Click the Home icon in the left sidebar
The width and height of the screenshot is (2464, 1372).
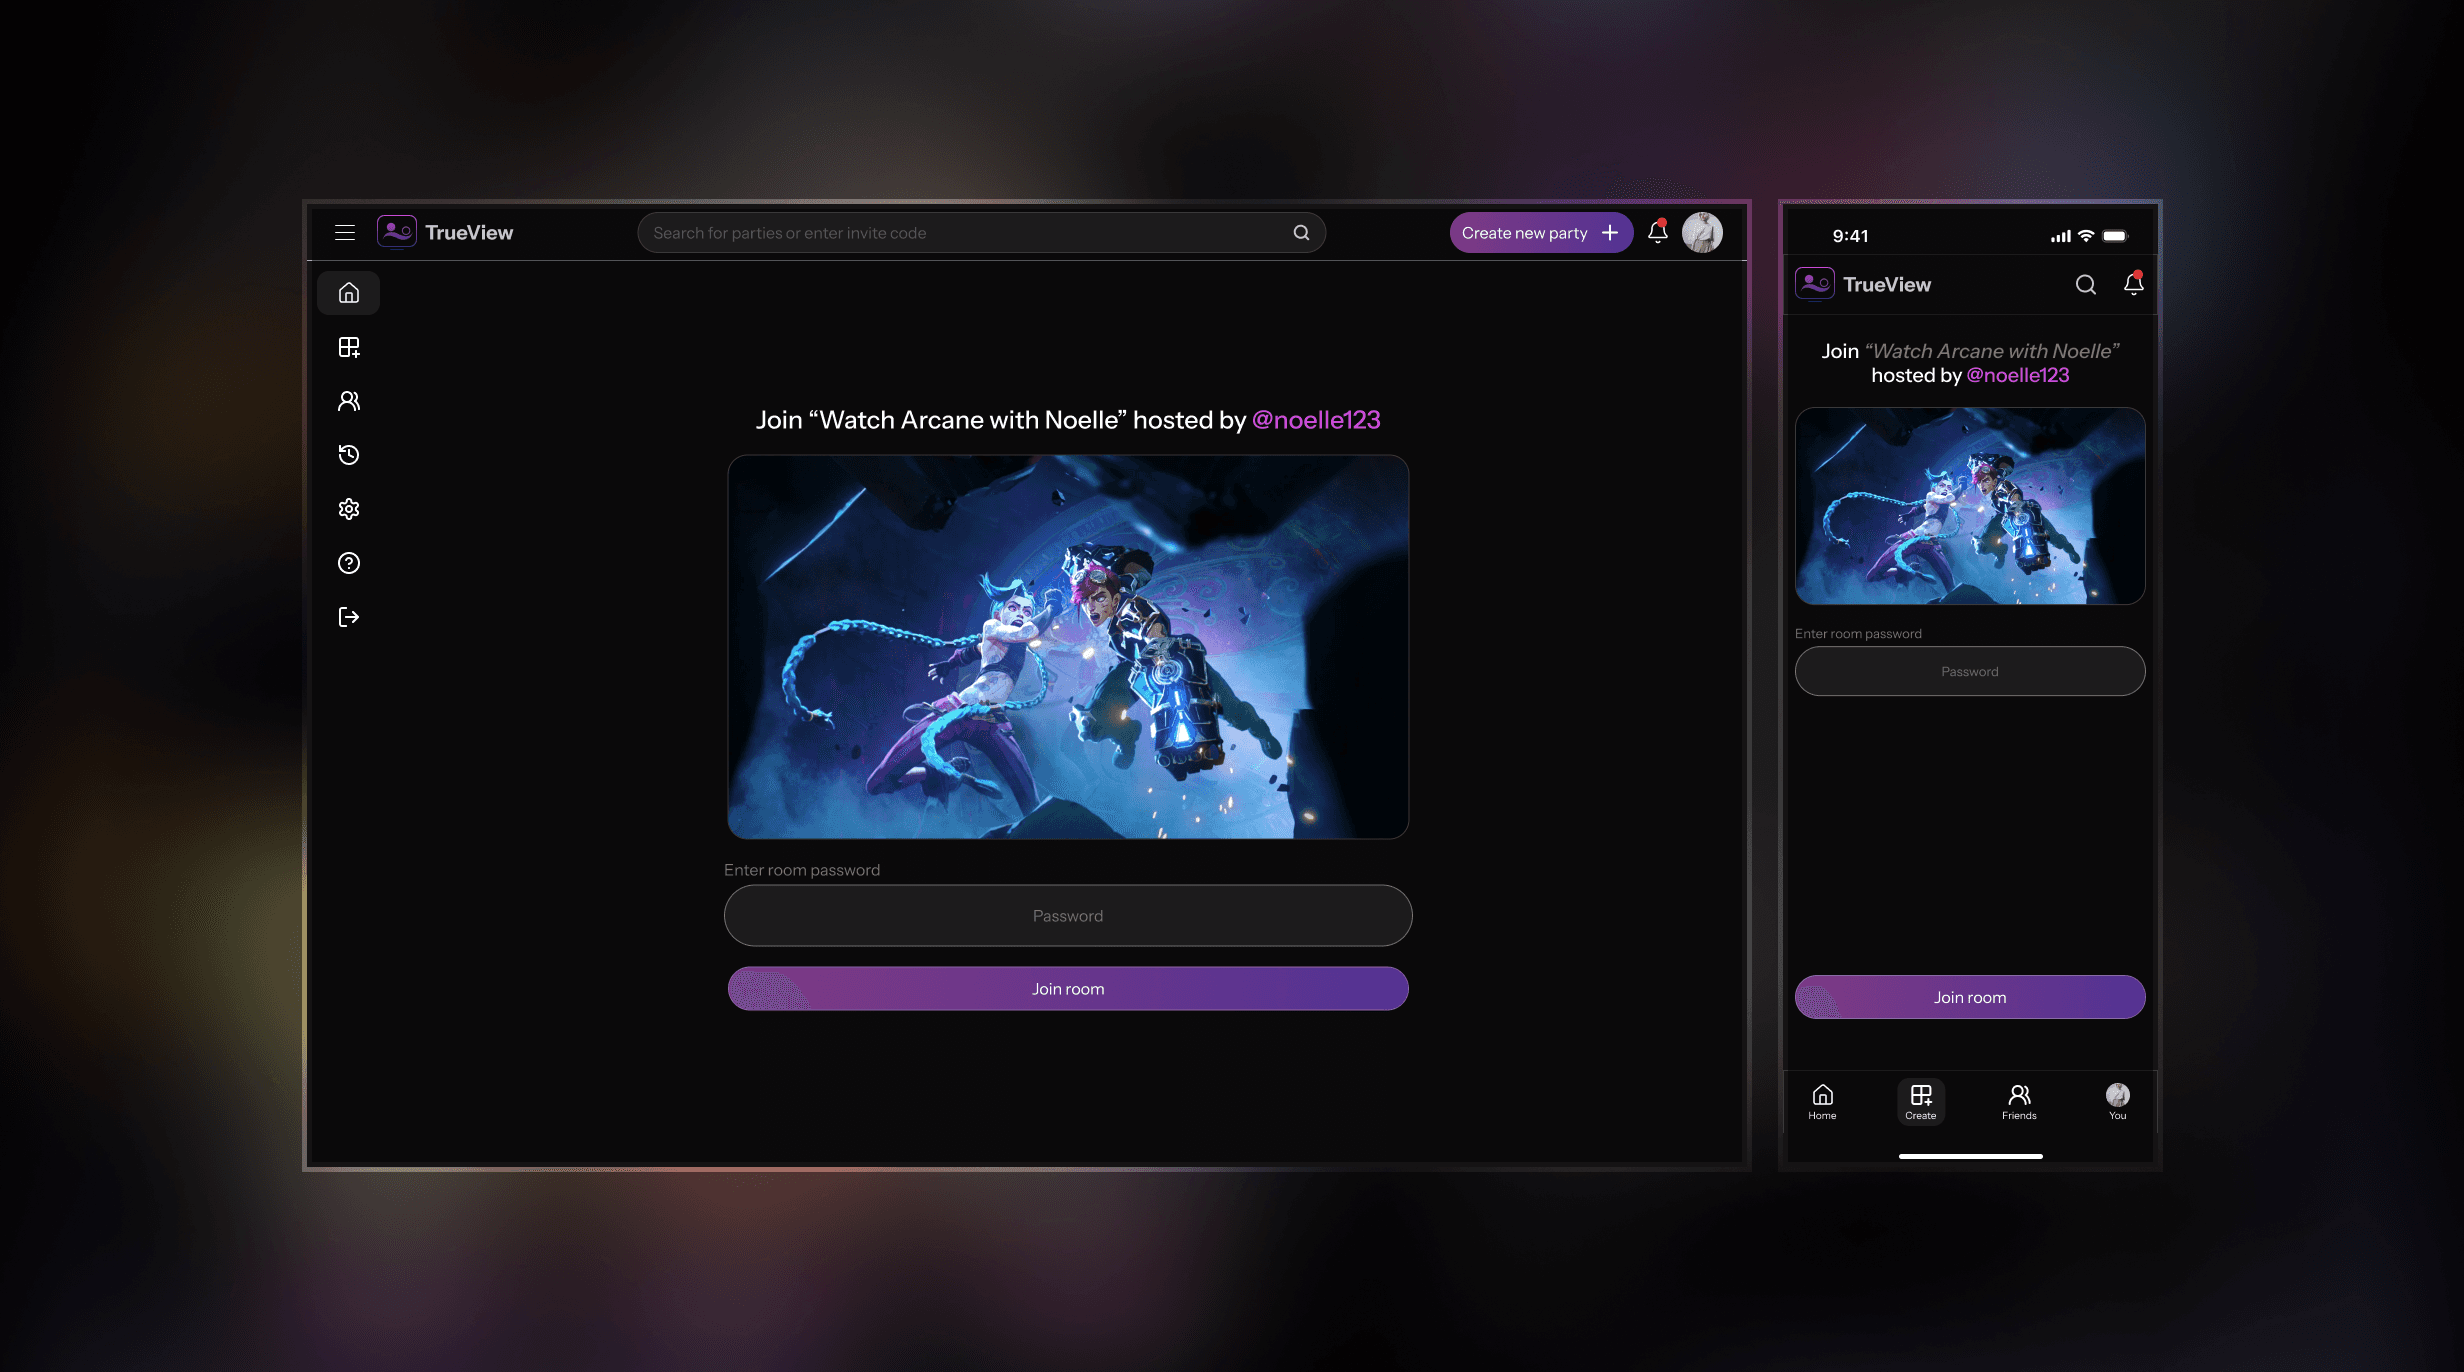[x=349, y=293]
